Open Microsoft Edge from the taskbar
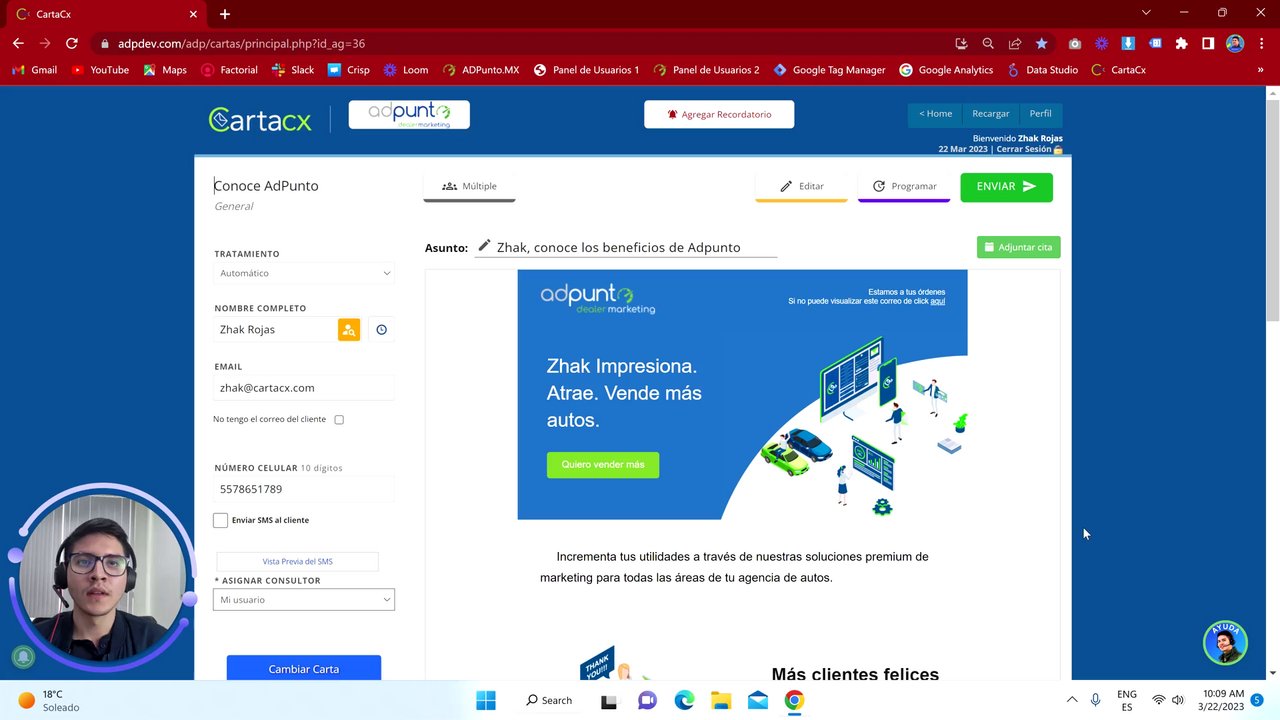Screen dimensions: 1280x720 pos(684,700)
